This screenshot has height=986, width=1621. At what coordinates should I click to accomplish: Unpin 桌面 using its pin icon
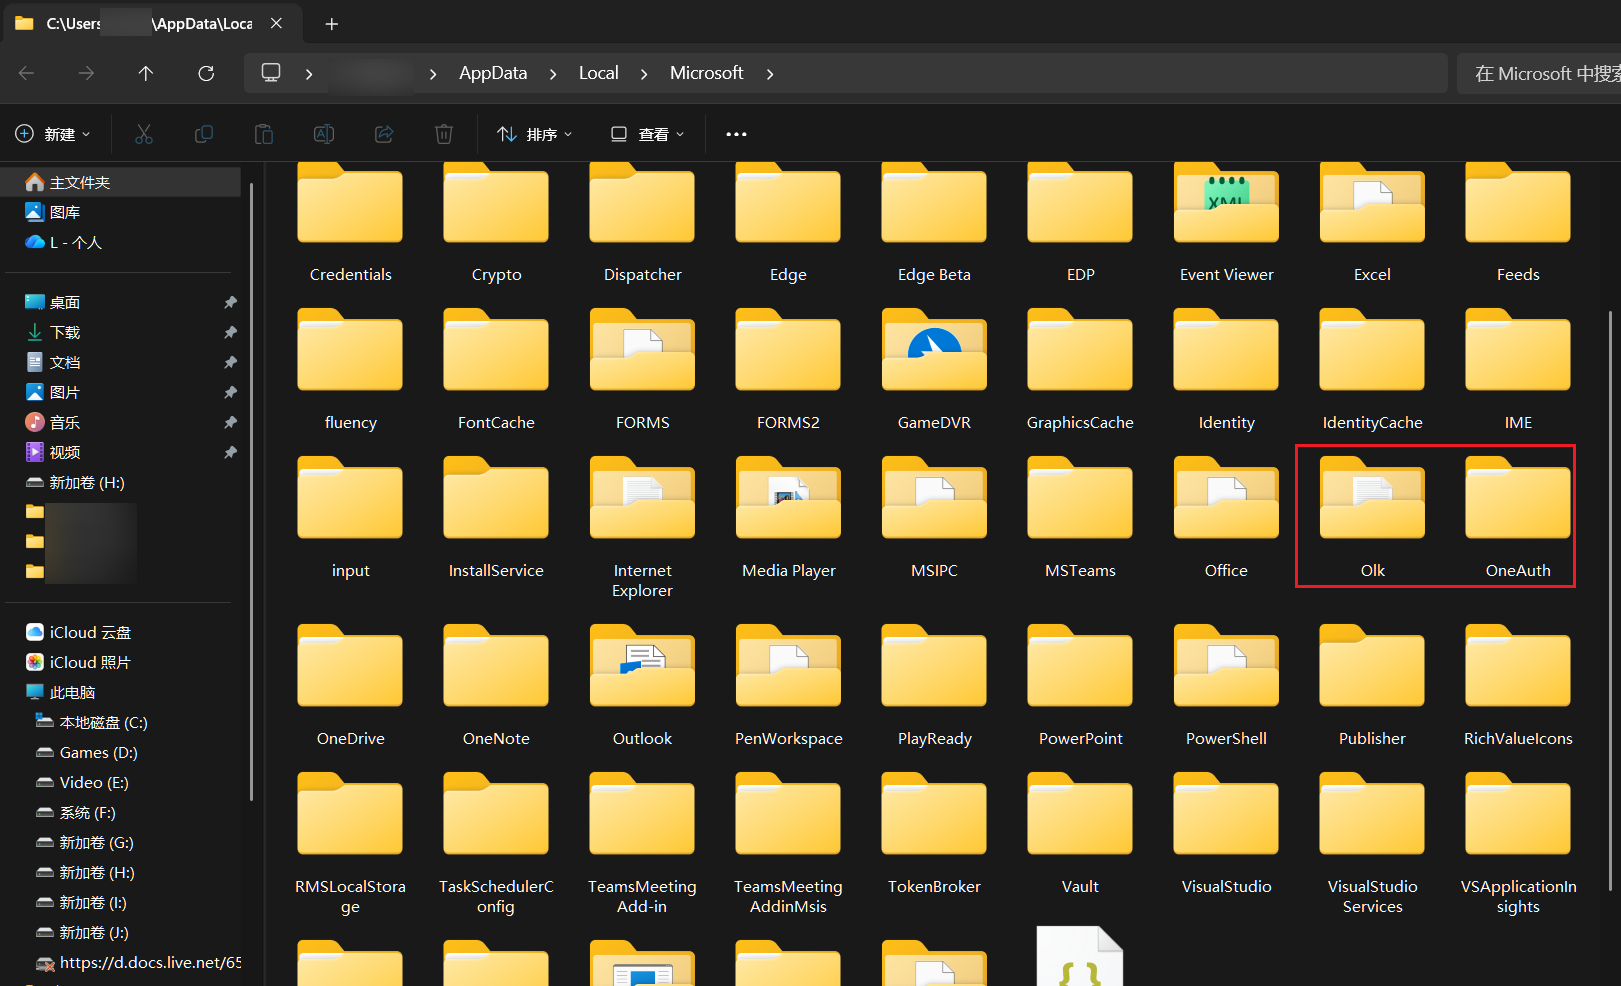click(230, 302)
